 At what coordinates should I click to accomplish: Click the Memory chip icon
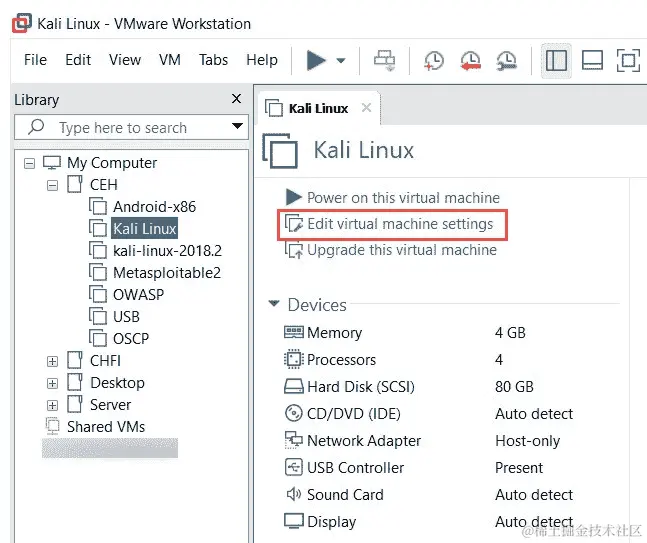coord(294,332)
